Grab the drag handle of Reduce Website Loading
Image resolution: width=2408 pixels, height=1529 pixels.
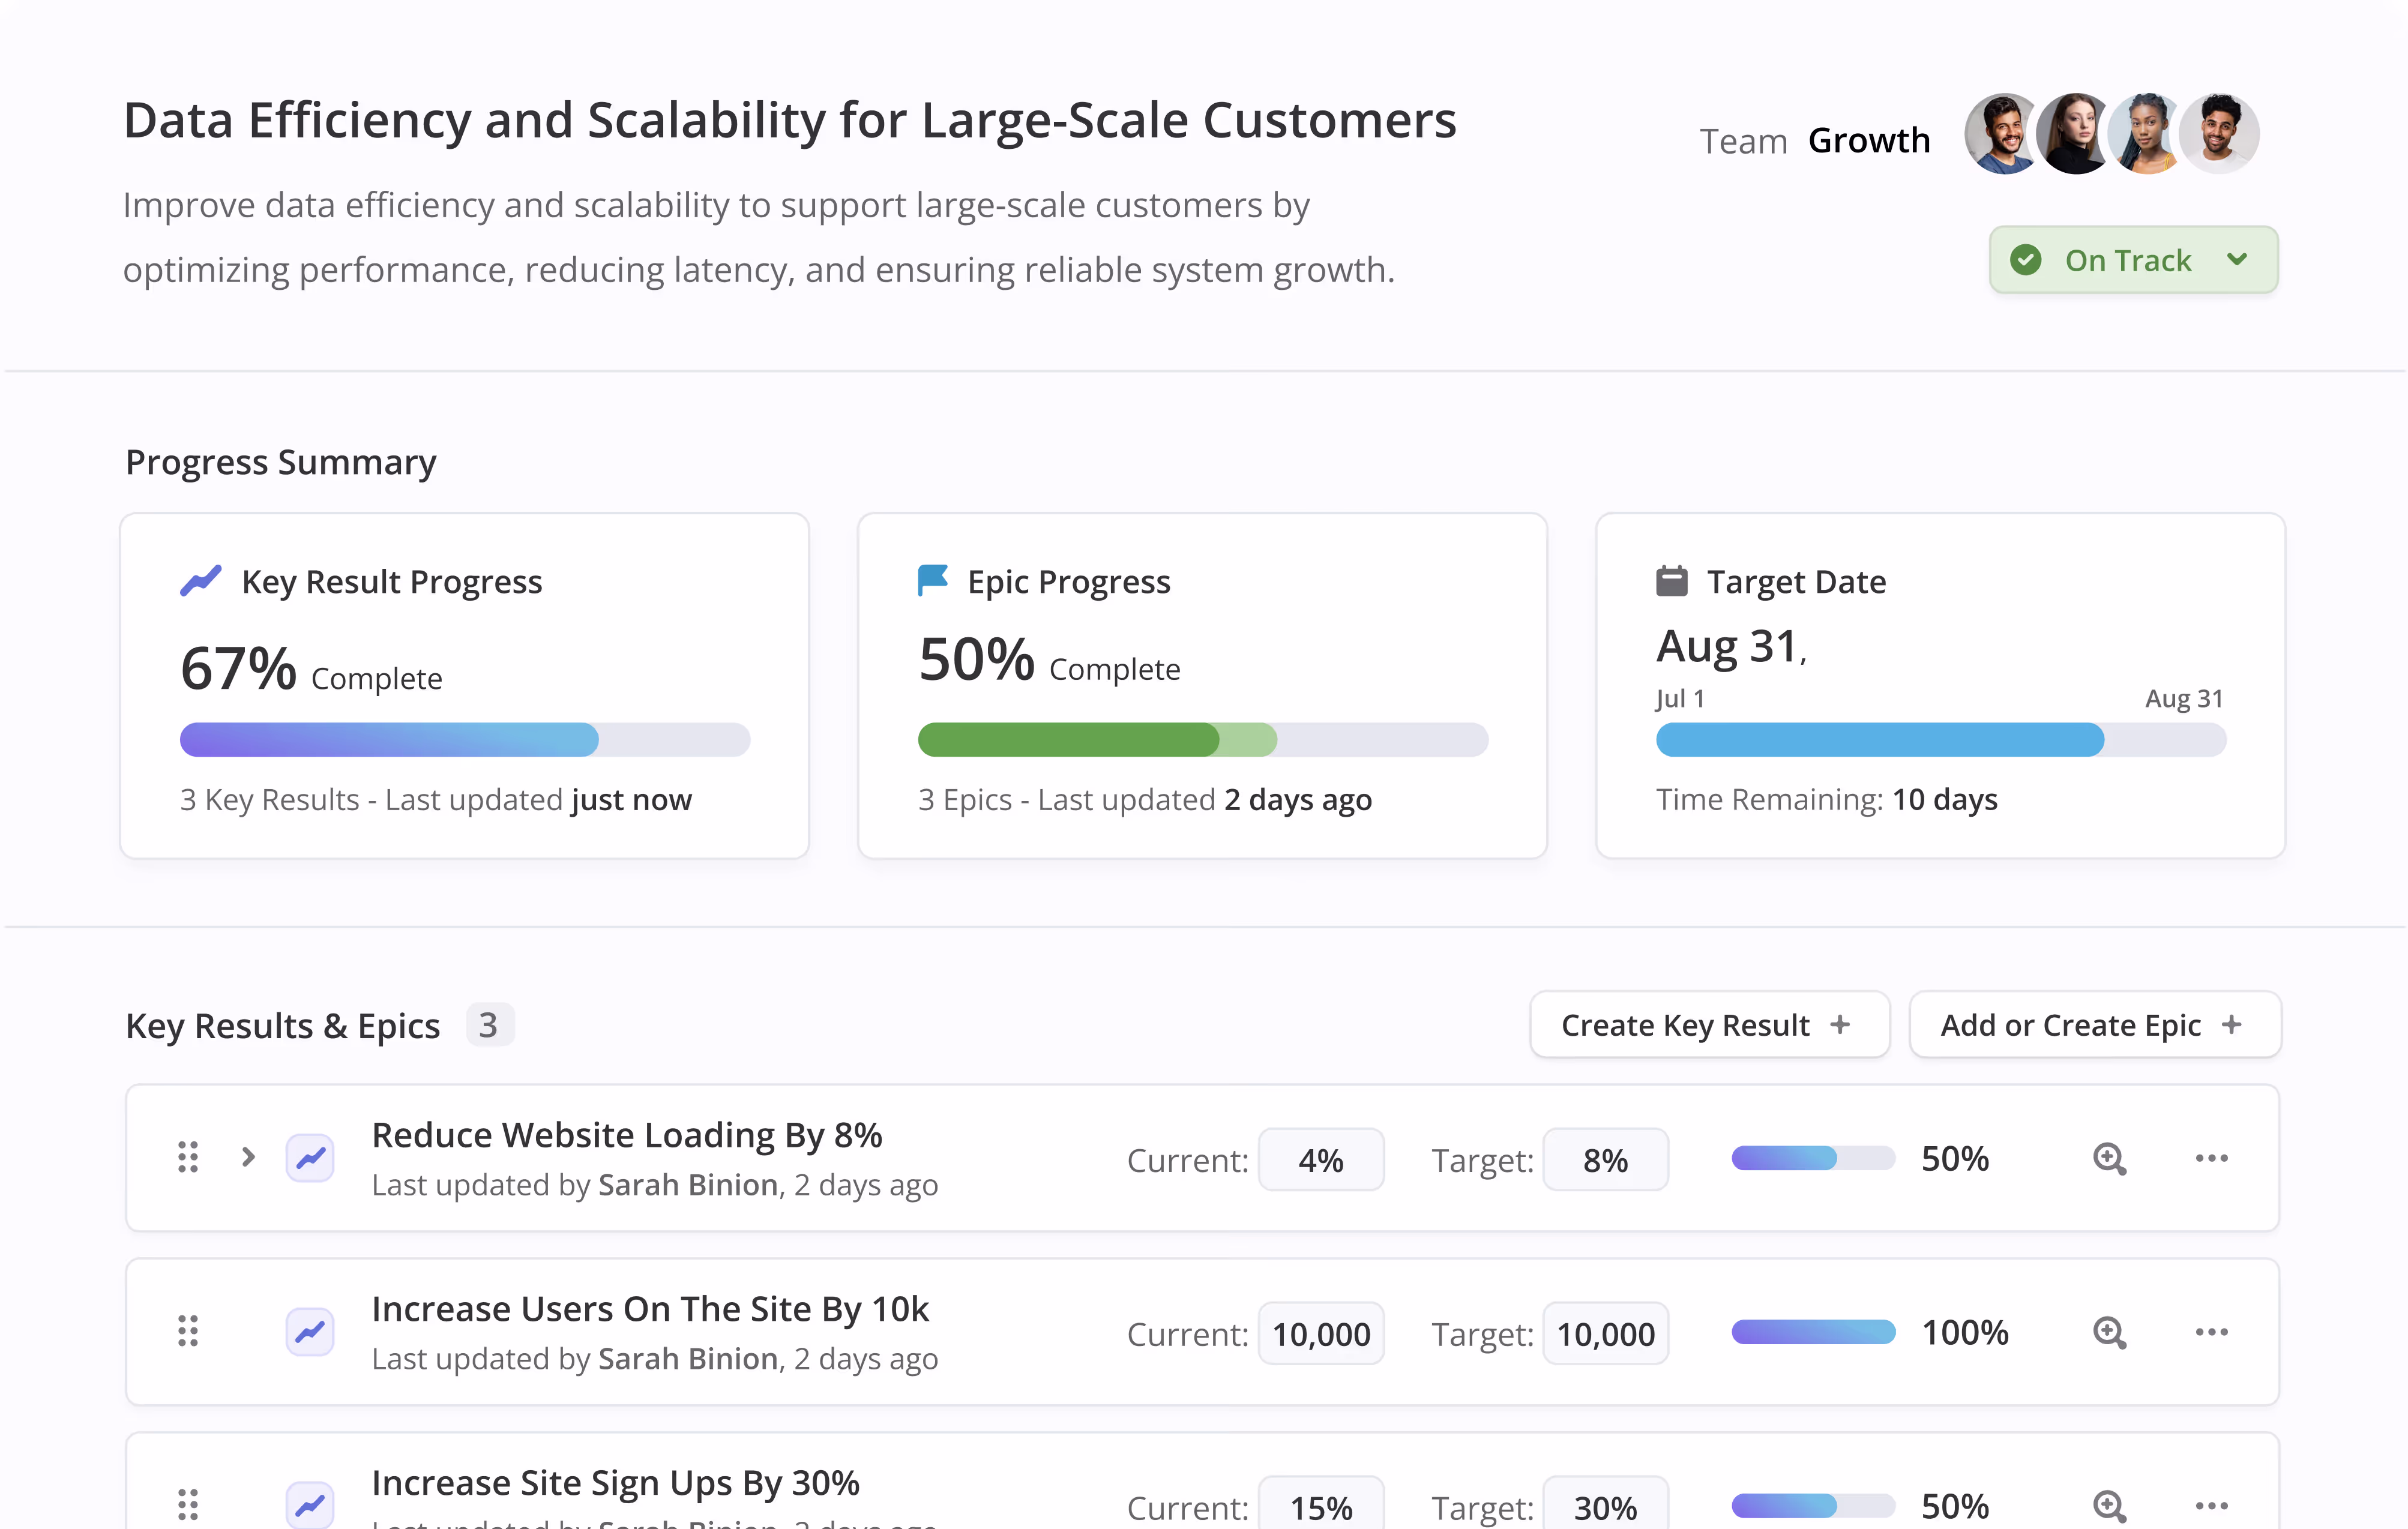(x=187, y=1157)
